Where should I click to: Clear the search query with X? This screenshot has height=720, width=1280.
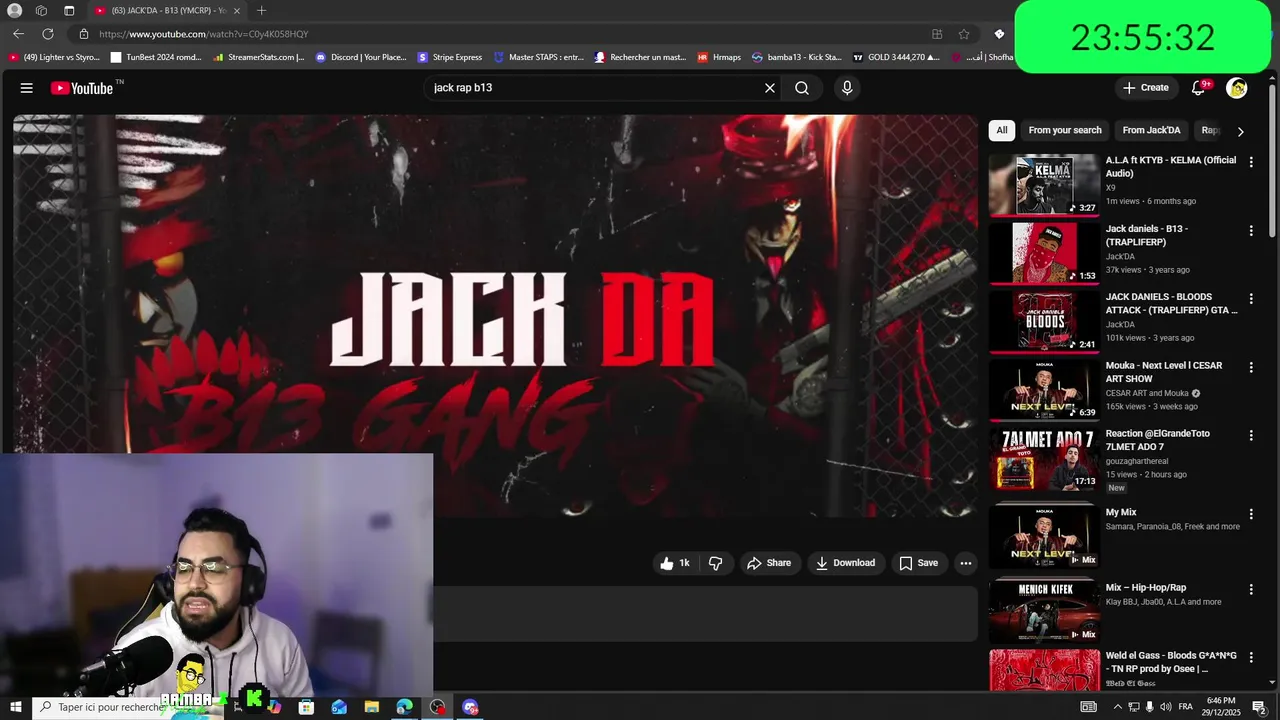point(770,88)
